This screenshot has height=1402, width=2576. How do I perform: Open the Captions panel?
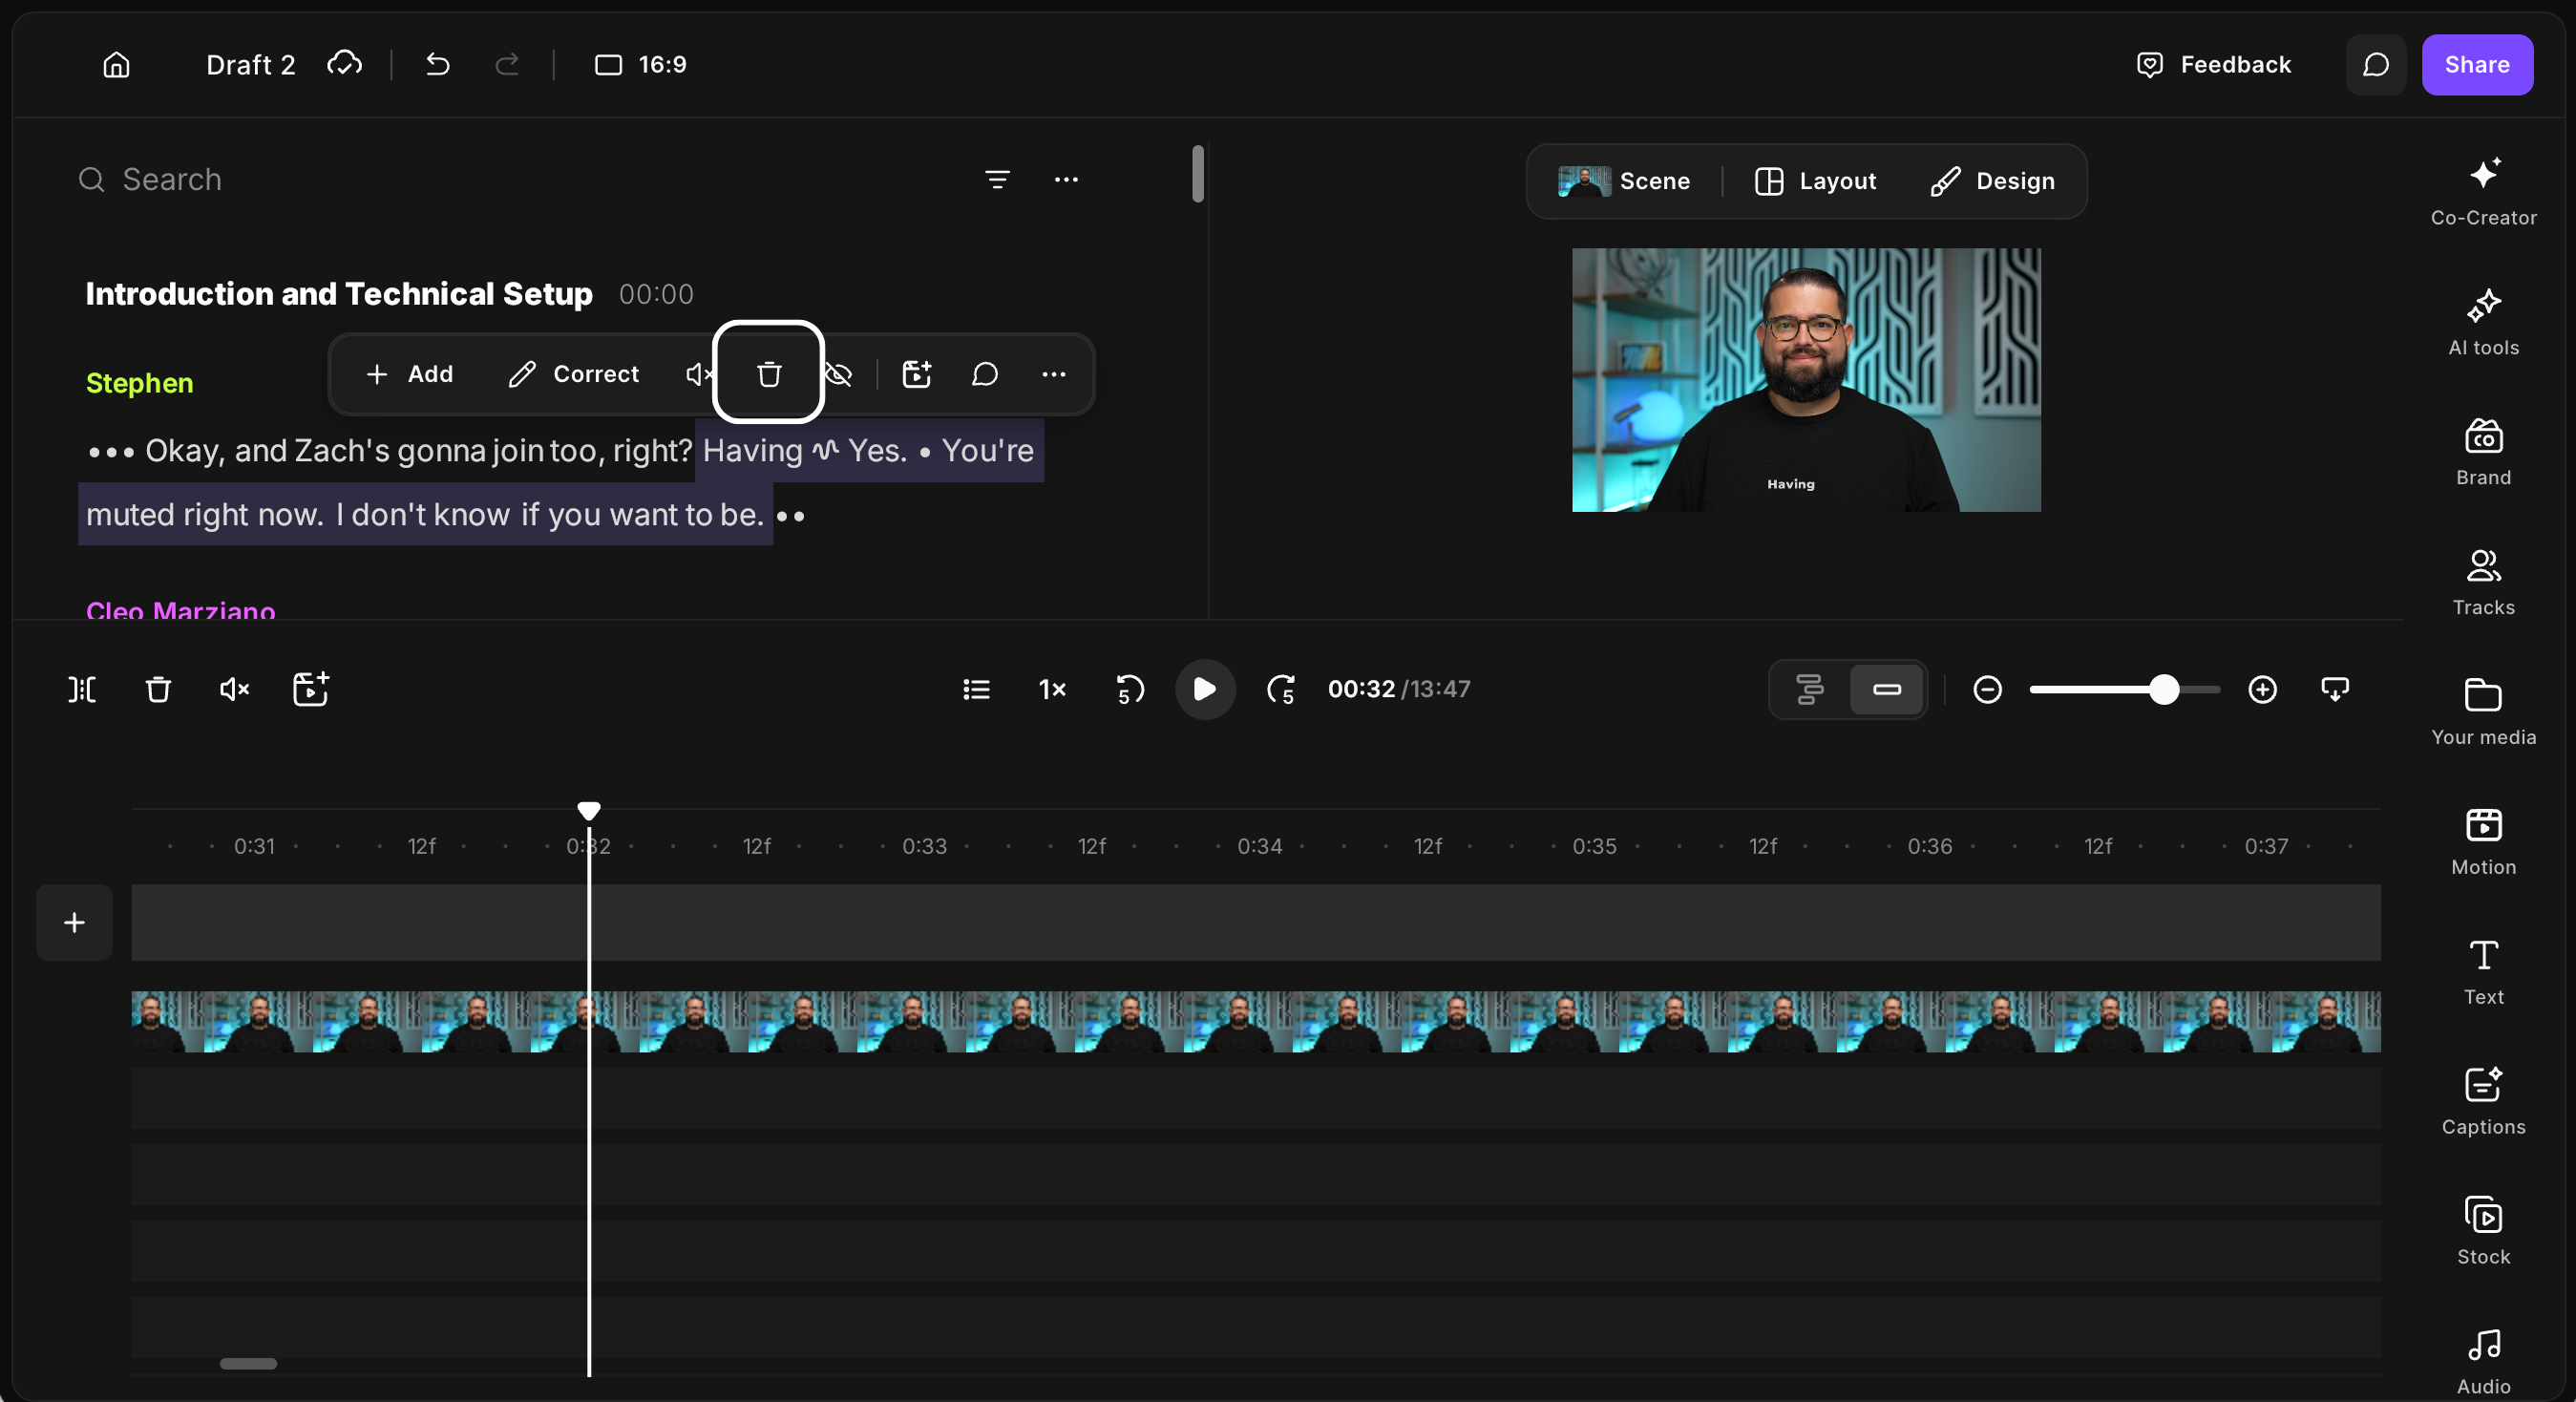tap(2483, 1102)
